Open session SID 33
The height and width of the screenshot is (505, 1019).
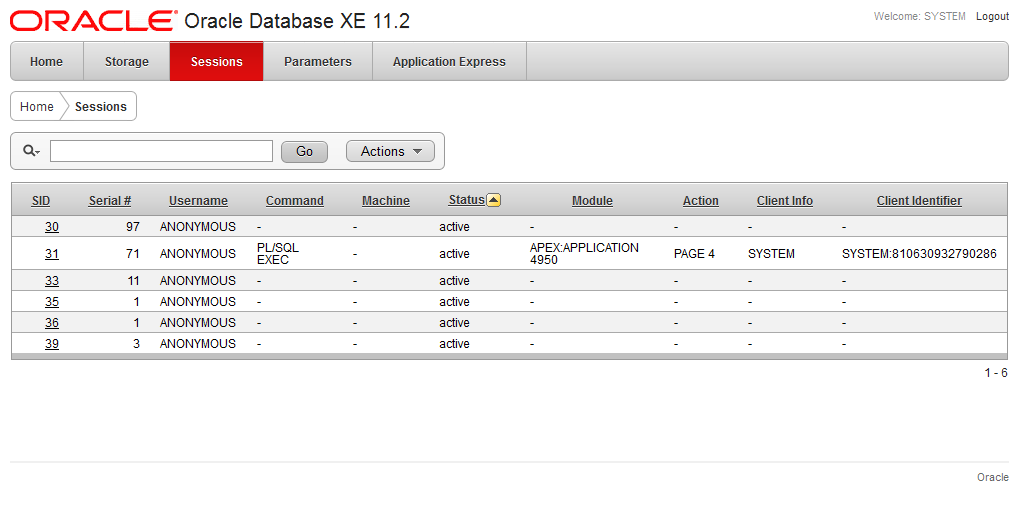pos(52,281)
